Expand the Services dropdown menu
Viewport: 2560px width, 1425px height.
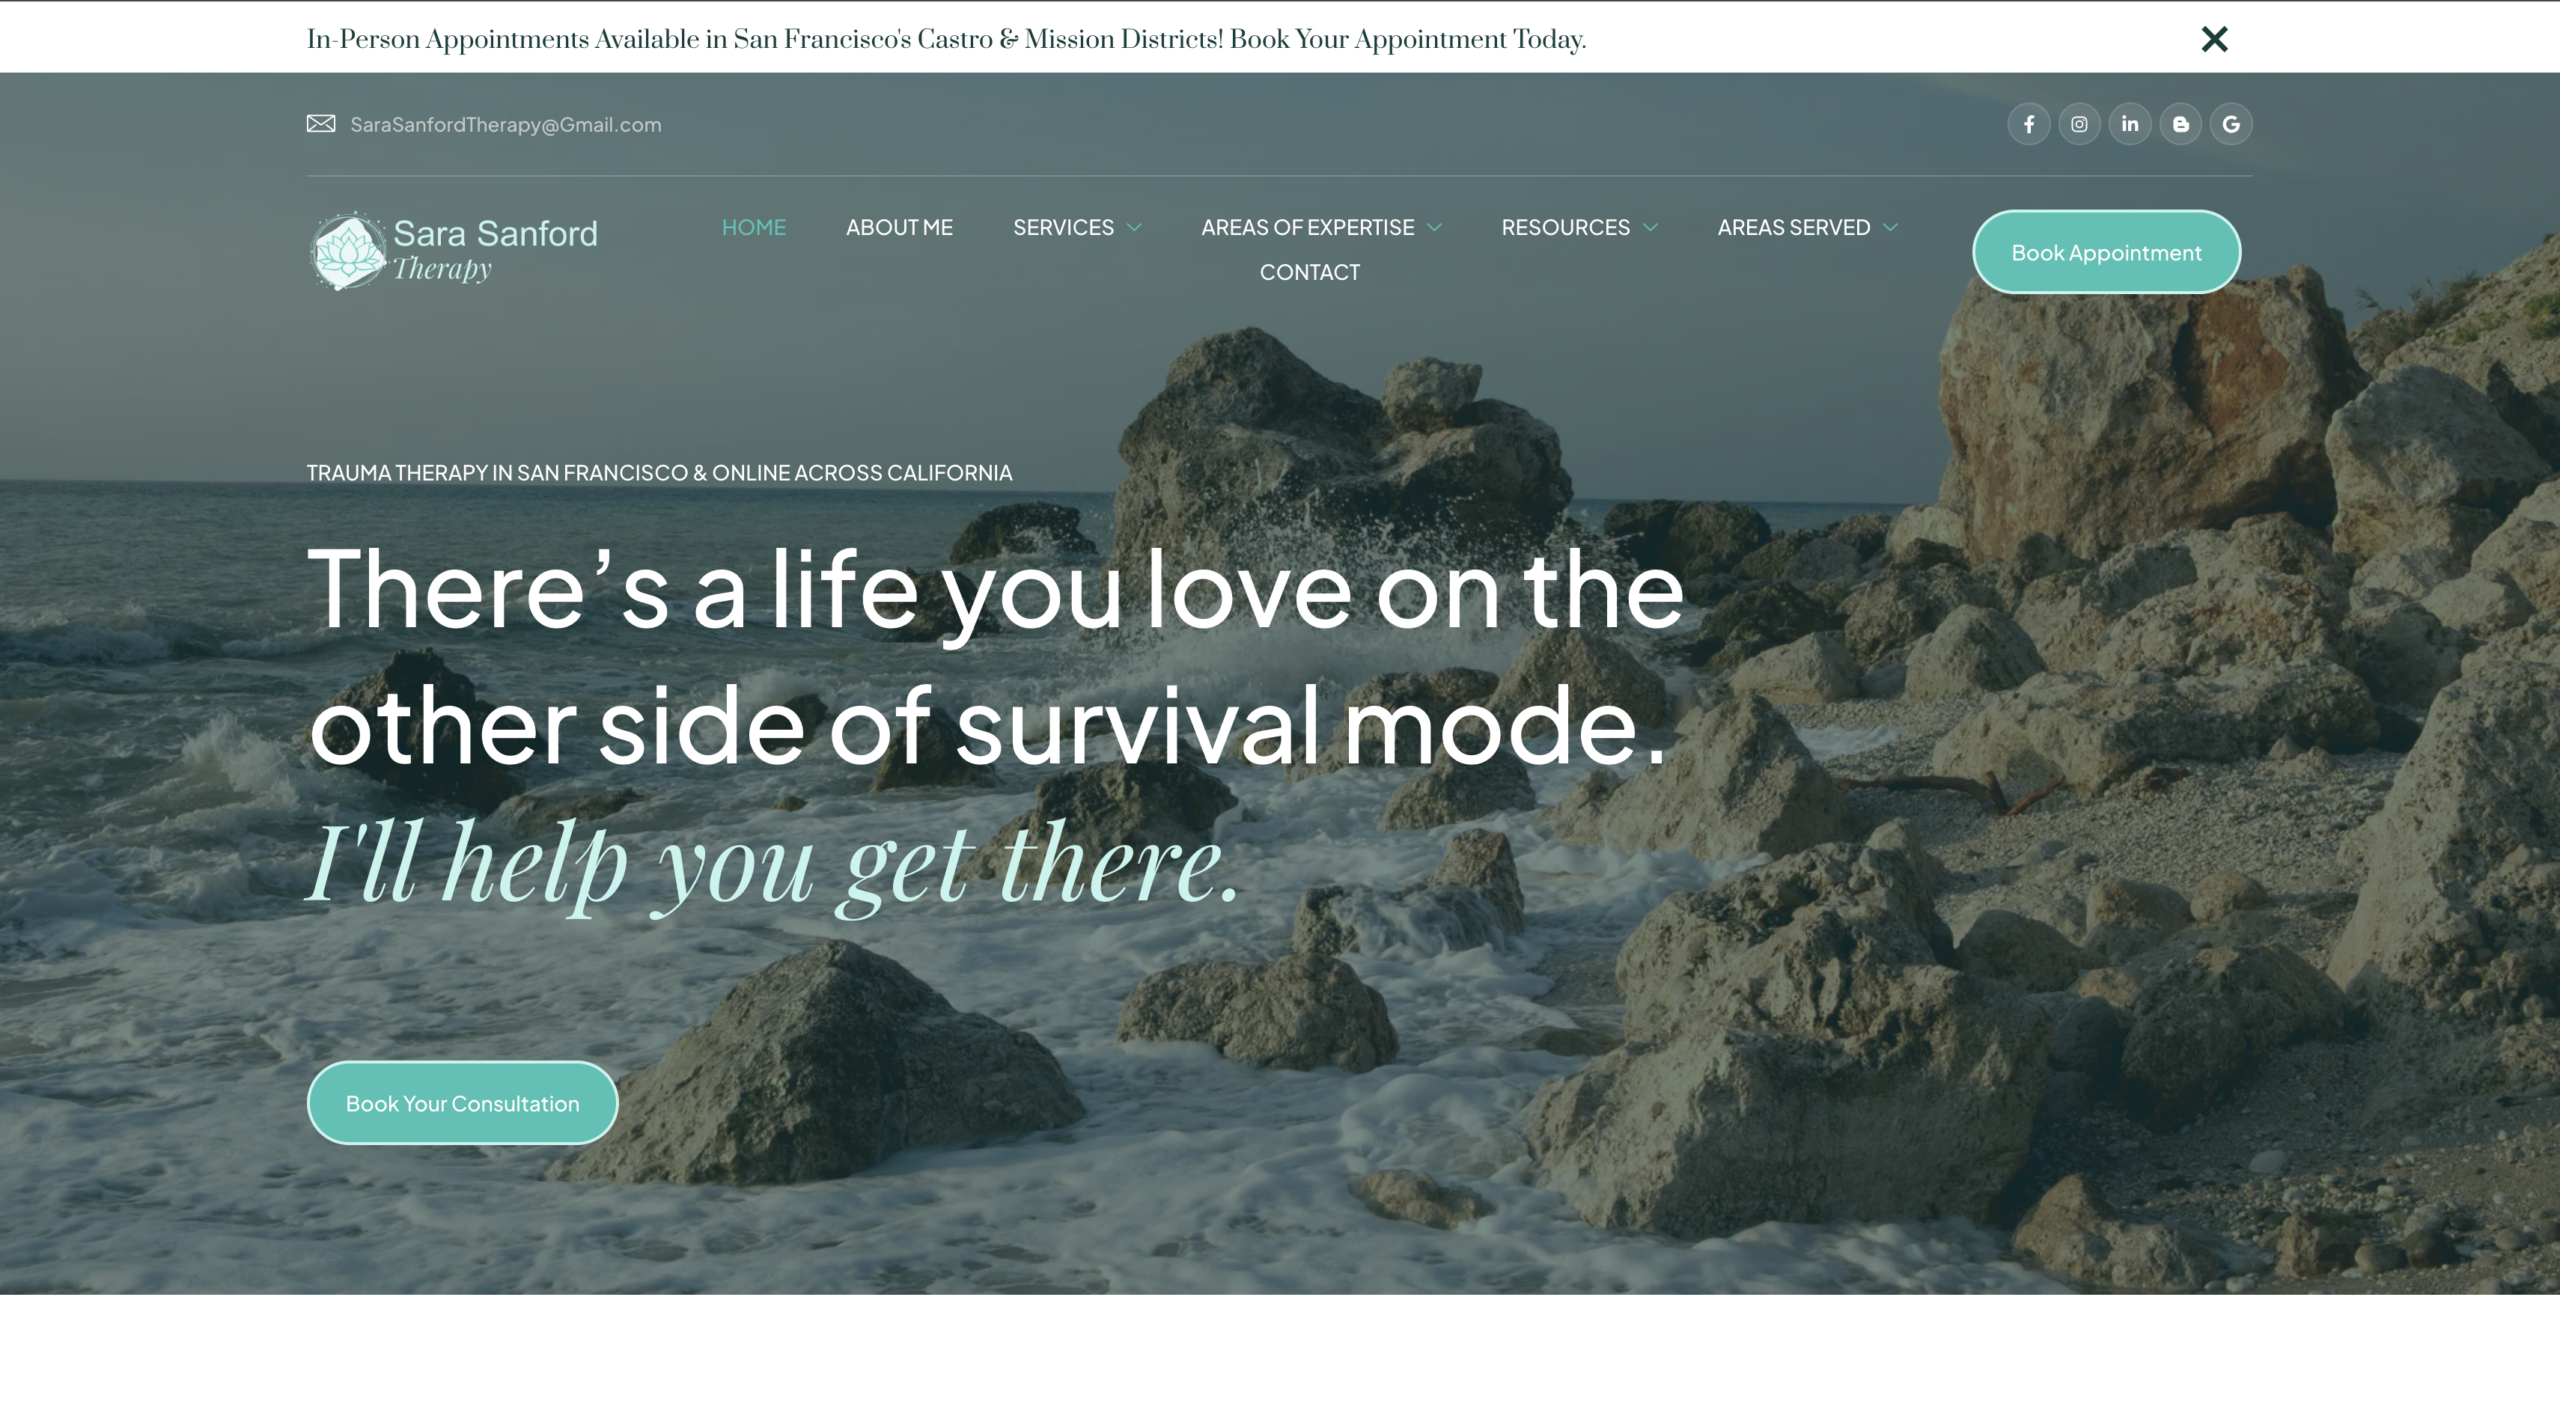tap(1077, 227)
